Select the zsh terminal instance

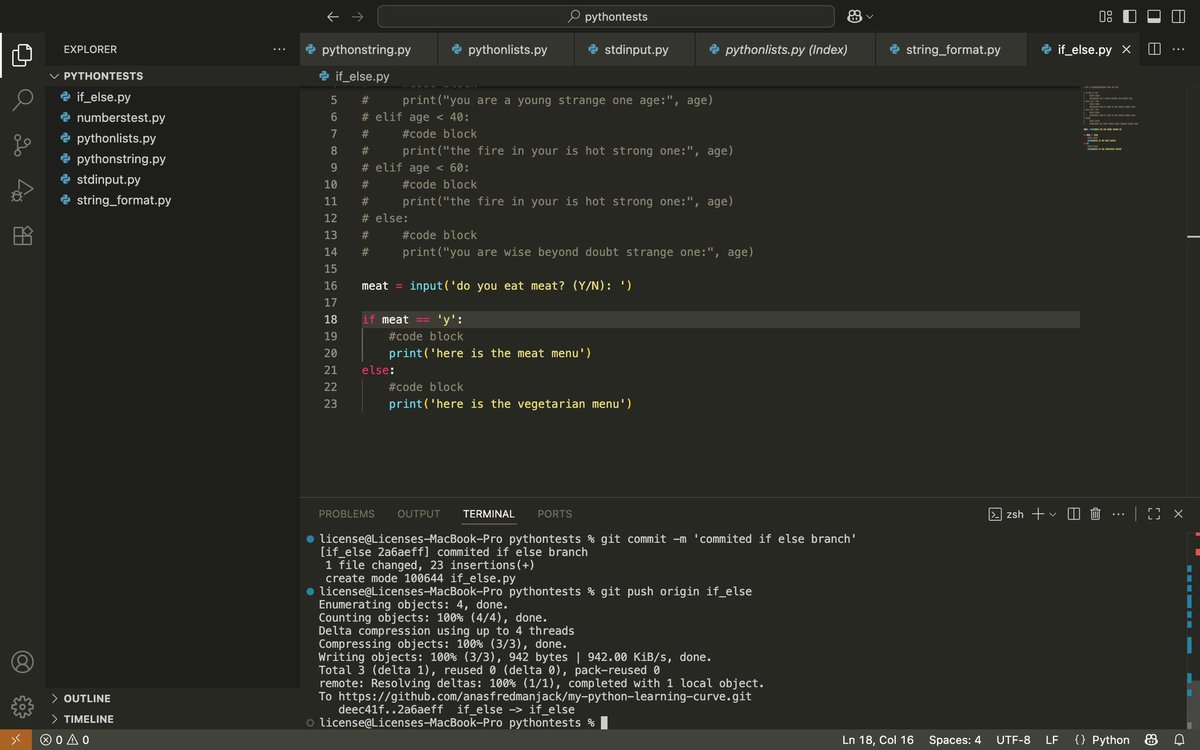tap(1007, 514)
